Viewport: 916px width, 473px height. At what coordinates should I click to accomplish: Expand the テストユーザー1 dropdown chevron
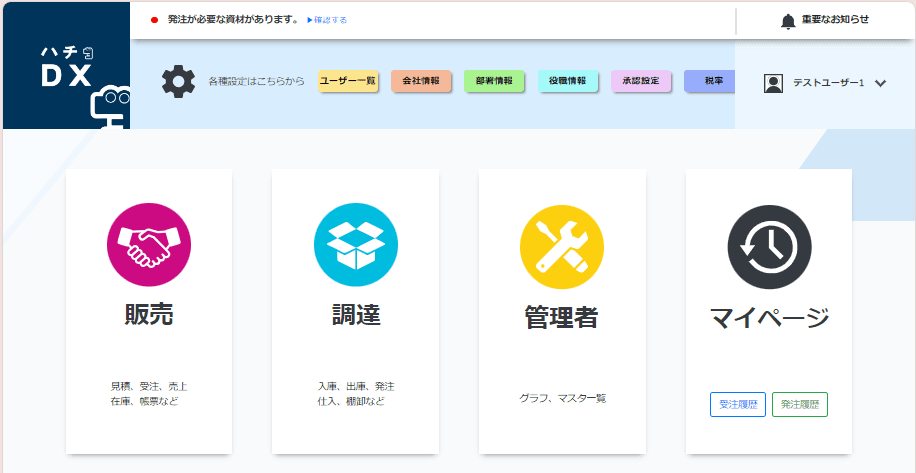[880, 83]
